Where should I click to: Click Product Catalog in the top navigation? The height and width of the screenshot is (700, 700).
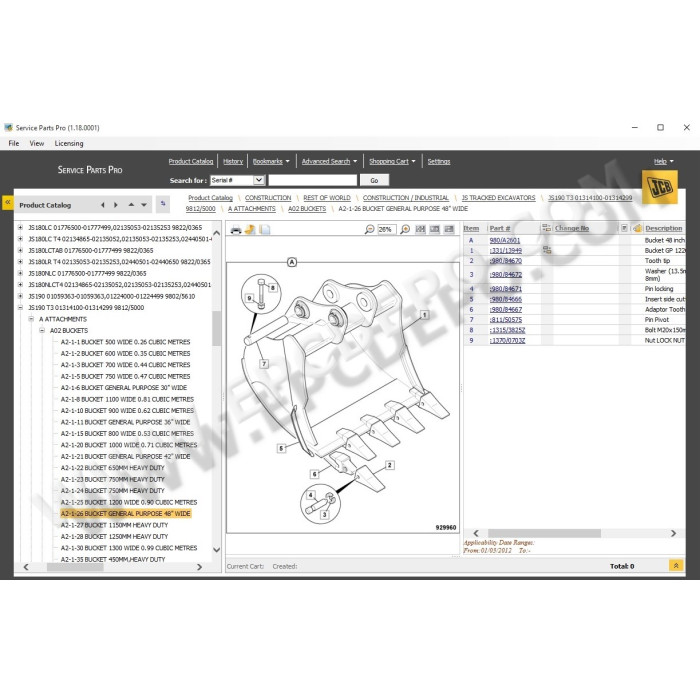(x=191, y=161)
